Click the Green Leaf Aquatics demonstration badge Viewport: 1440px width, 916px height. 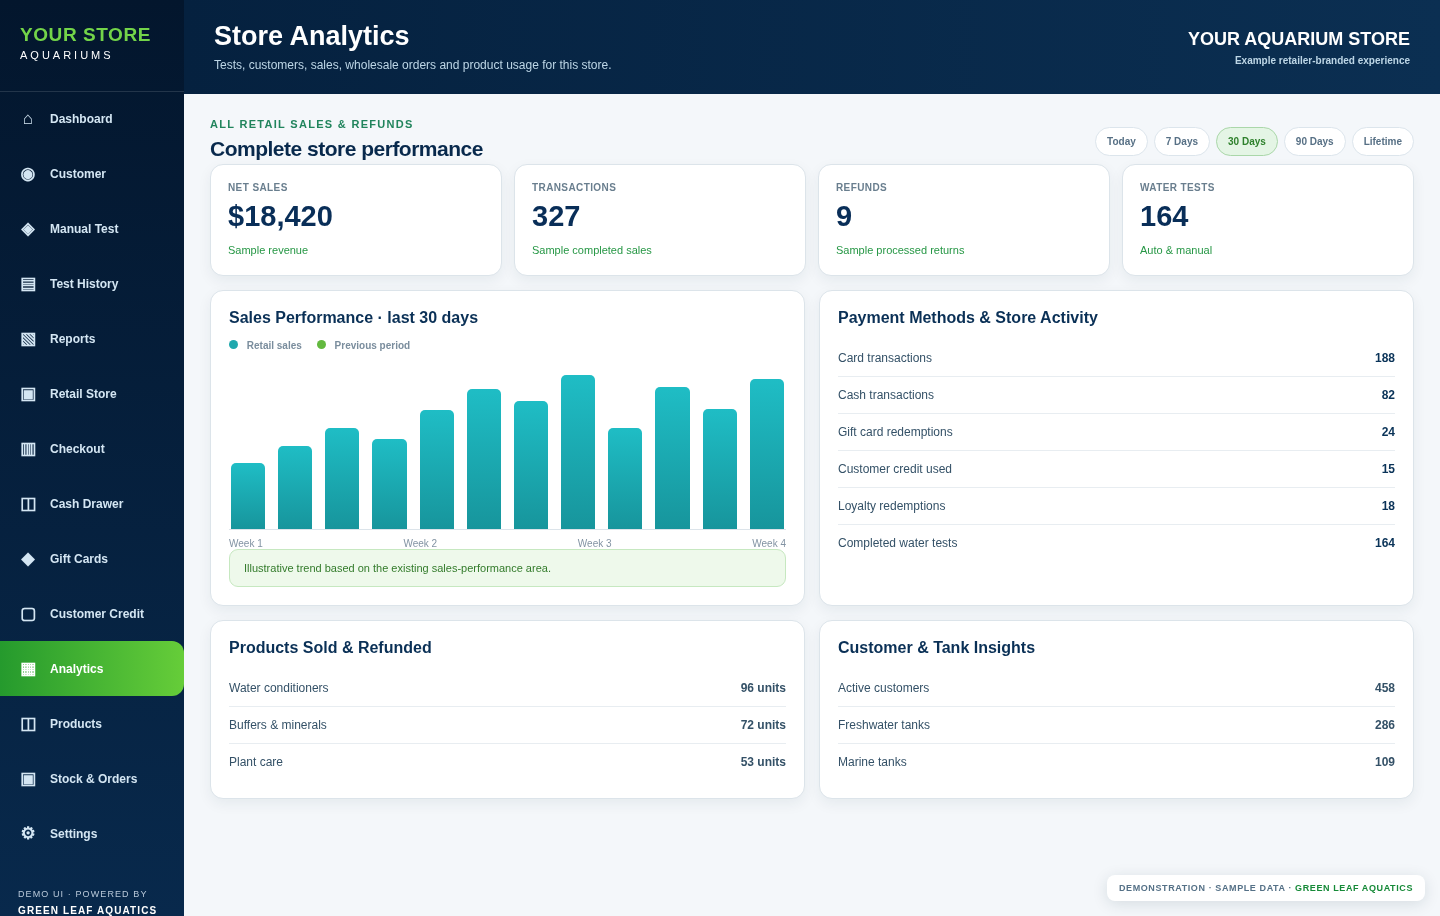coord(1266,888)
